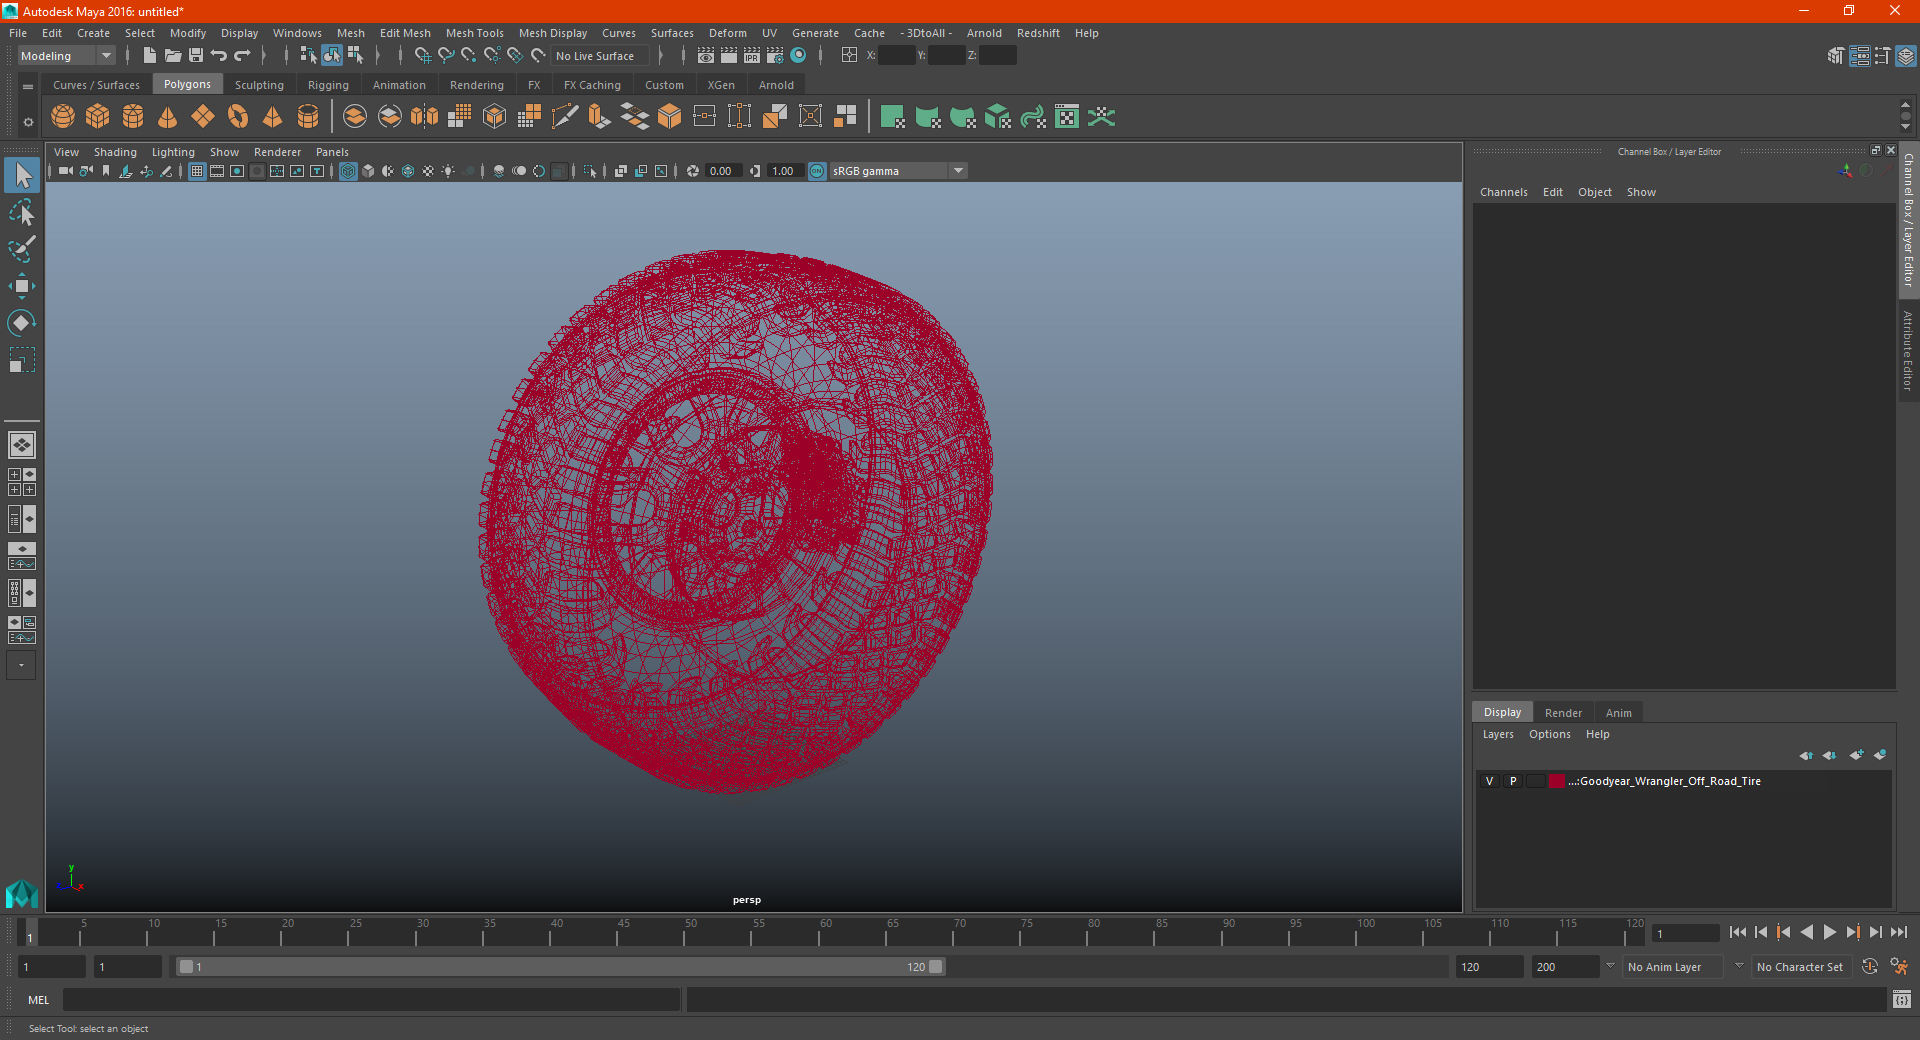Activate the Lasso select tool
The image size is (1920, 1040).
pyautogui.click(x=21, y=212)
